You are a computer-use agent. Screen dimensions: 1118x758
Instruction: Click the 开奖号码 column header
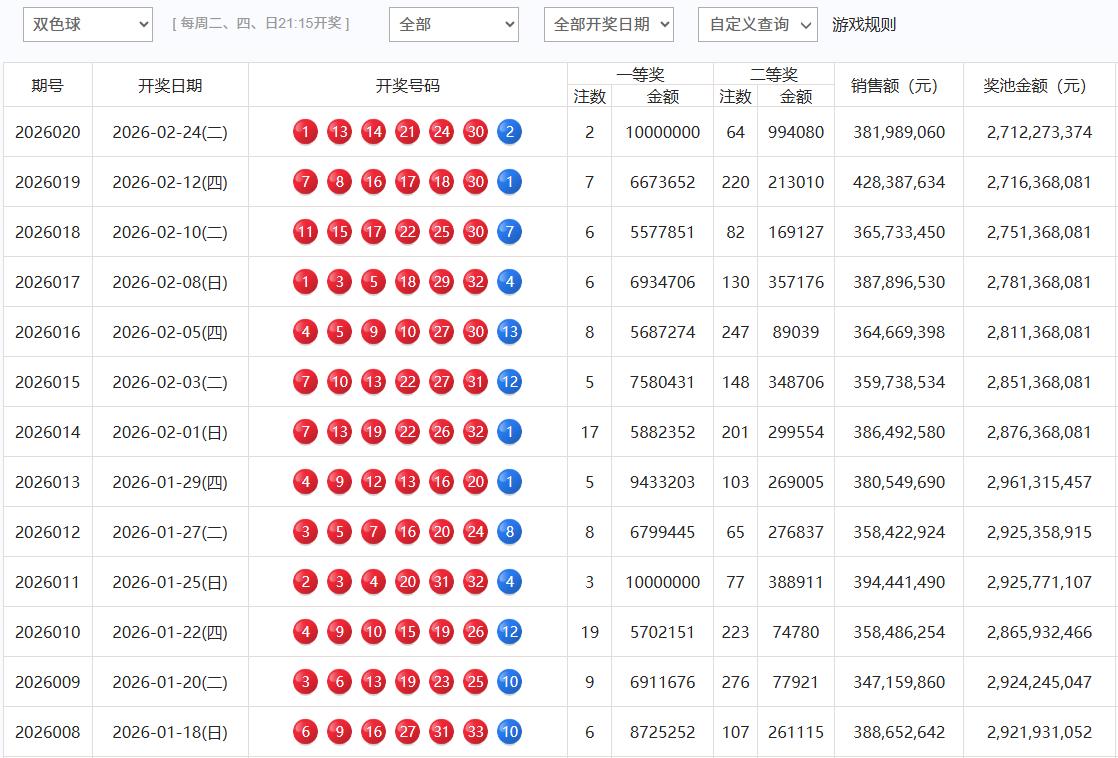pyautogui.click(x=408, y=86)
